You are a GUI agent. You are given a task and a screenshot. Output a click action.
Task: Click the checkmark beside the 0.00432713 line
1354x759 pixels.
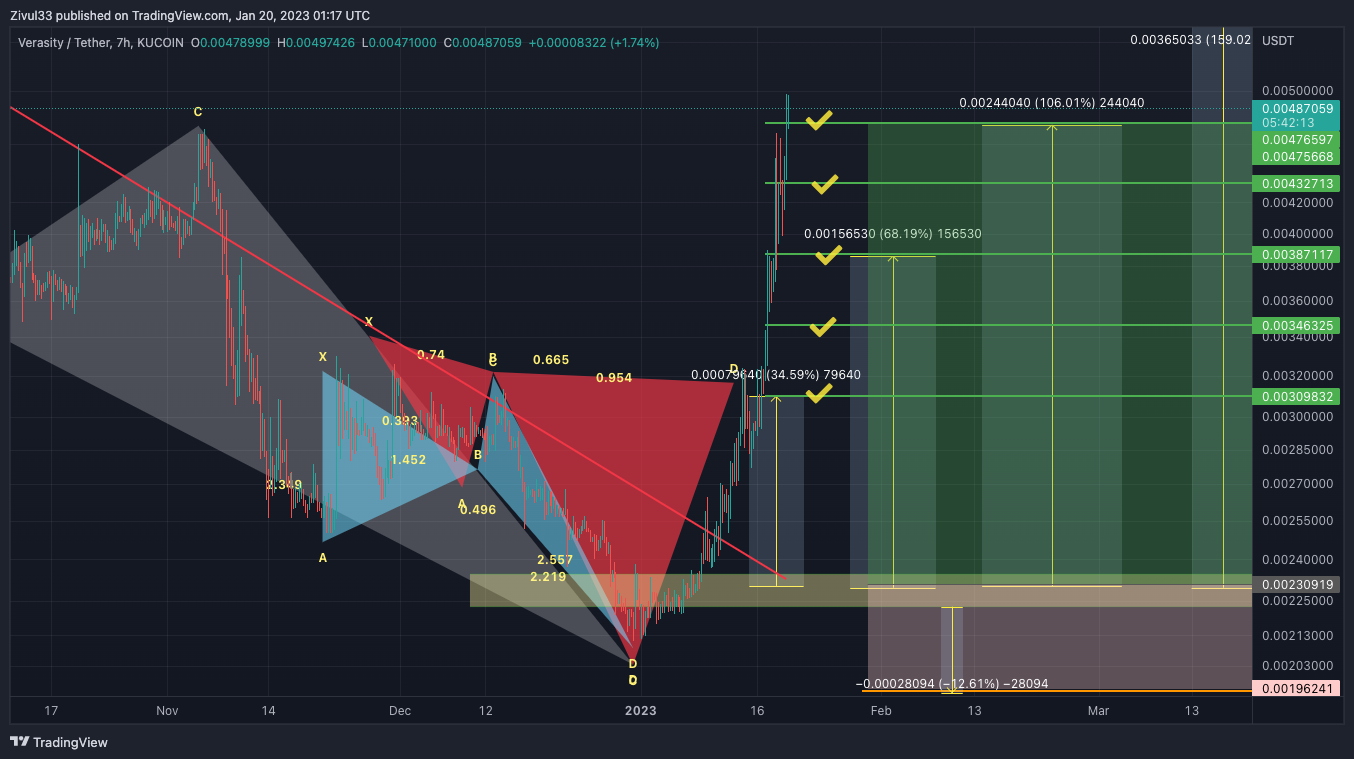[x=824, y=183]
